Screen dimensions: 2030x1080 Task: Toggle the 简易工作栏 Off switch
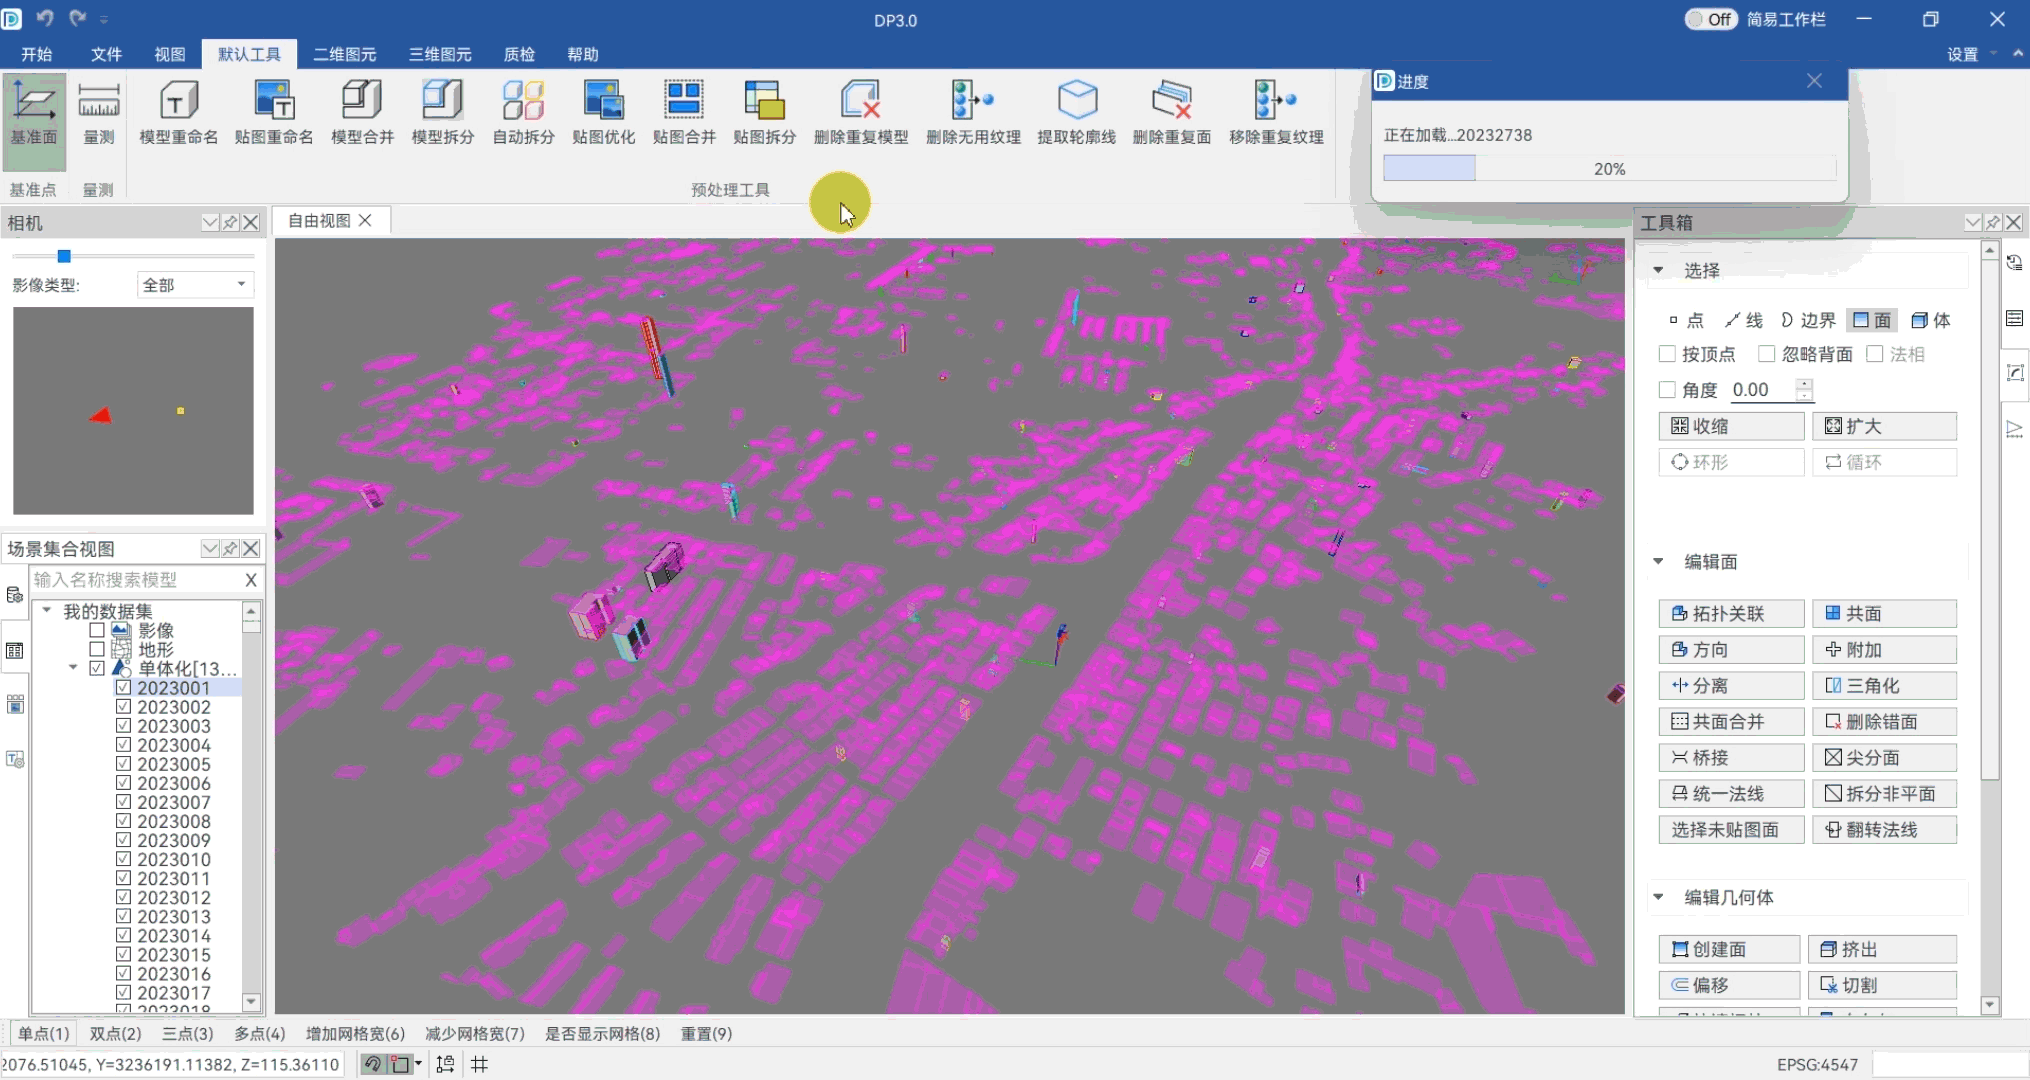(x=1711, y=19)
